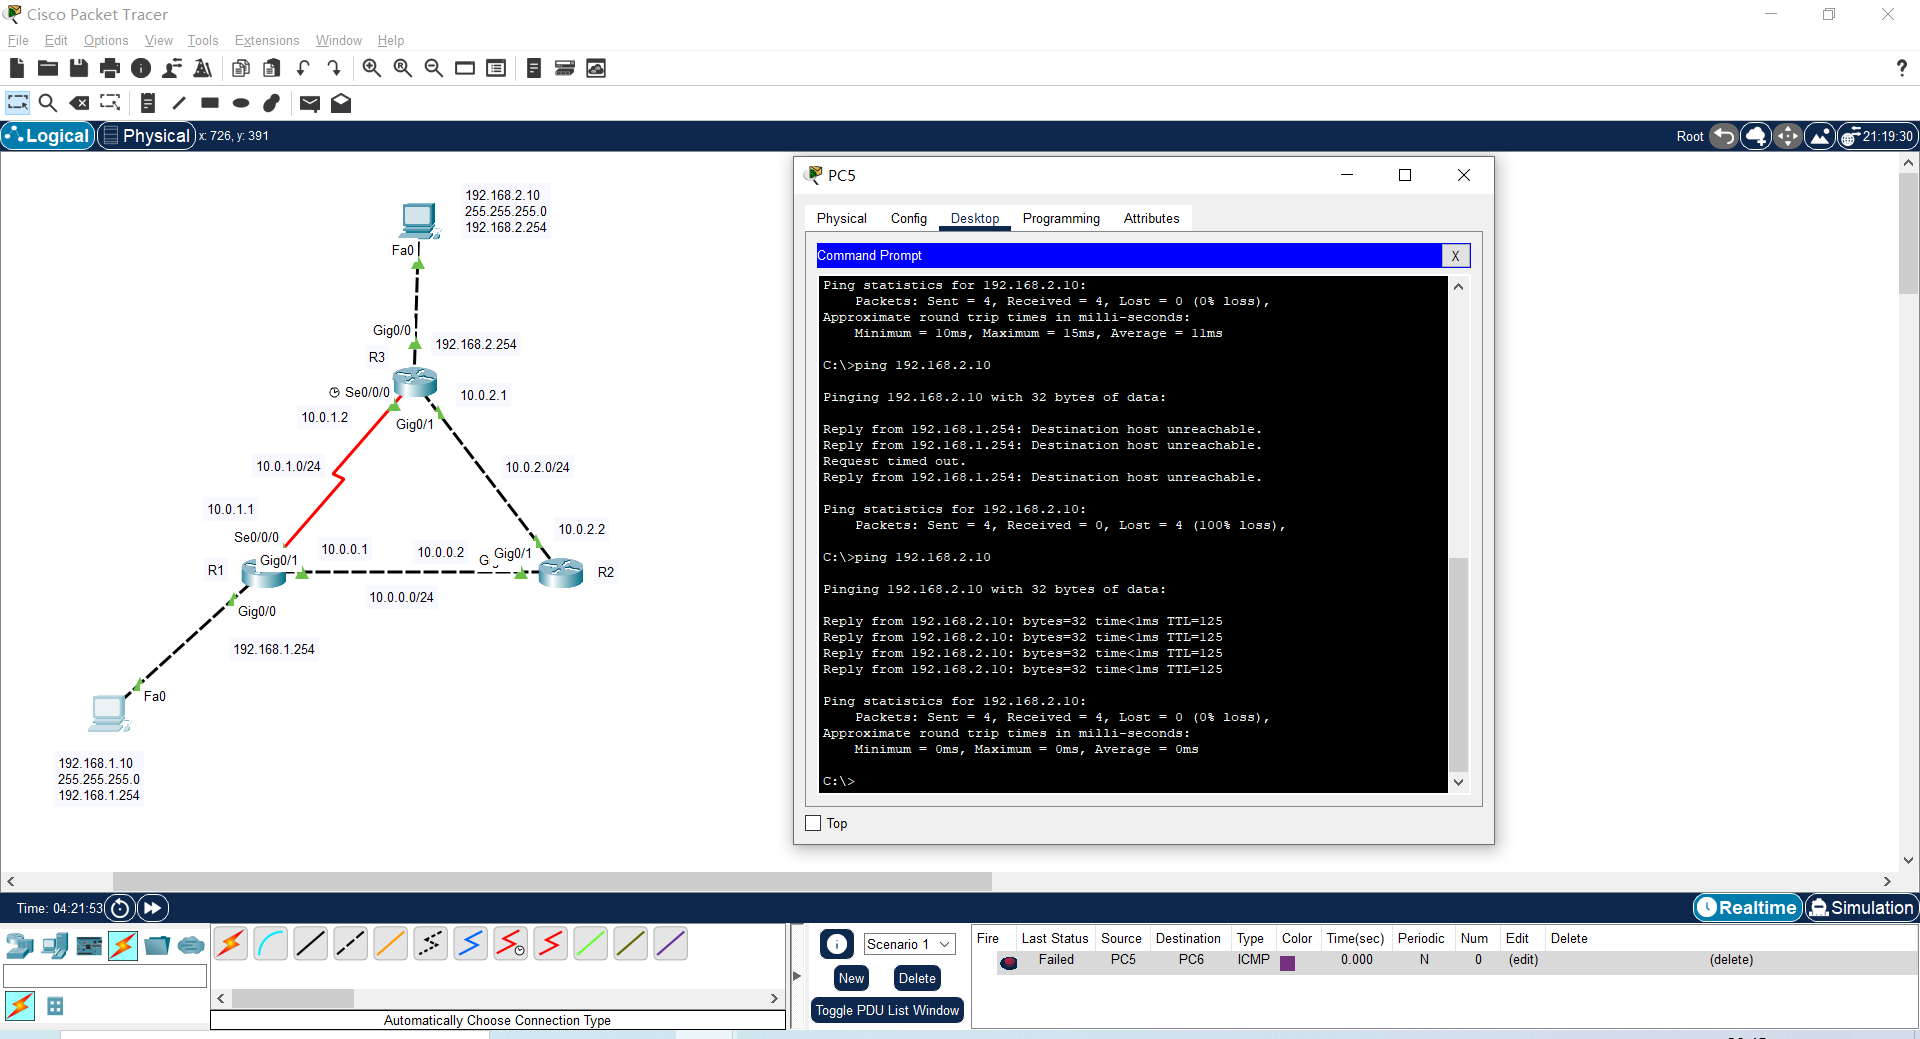This screenshot has height=1039, width=1920.
Task: Pick the Draw Line tool
Action: pyautogui.click(x=179, y=103)
